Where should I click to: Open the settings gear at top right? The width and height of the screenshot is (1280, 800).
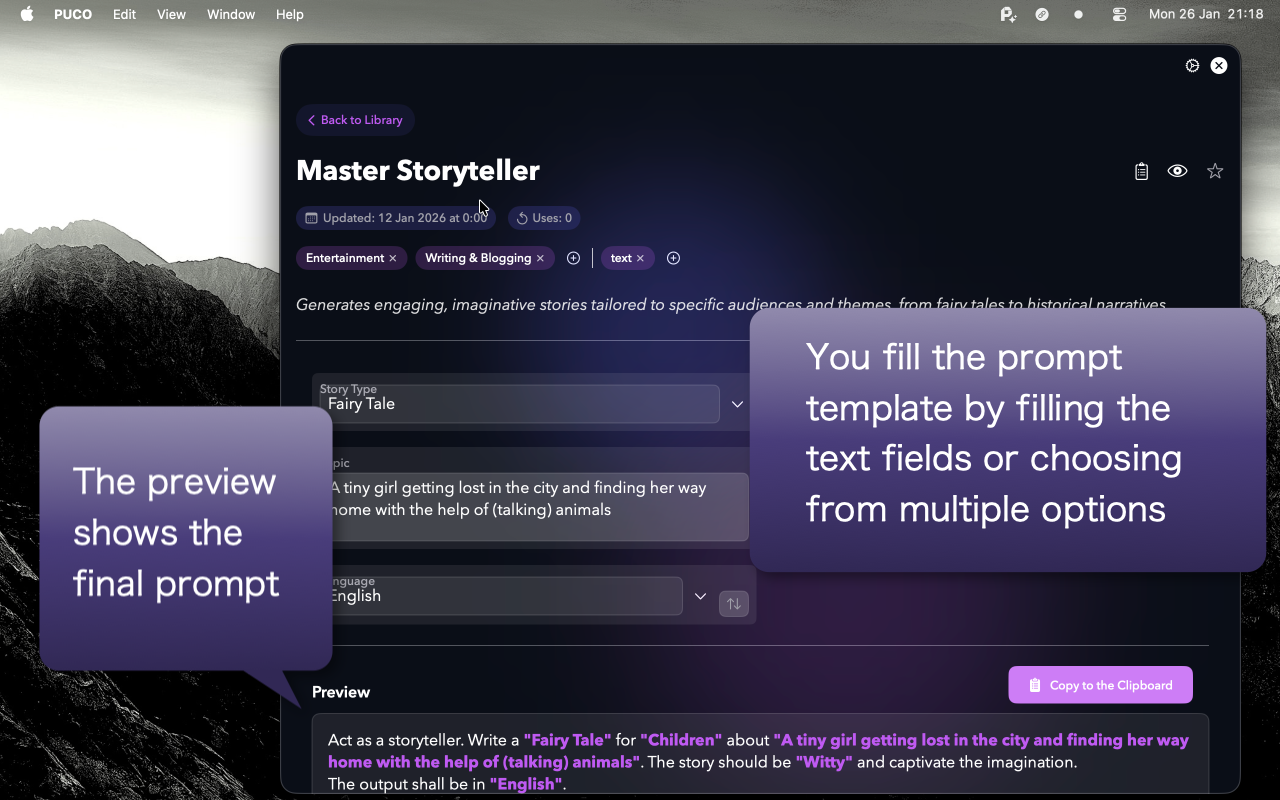click(1192, 65)
